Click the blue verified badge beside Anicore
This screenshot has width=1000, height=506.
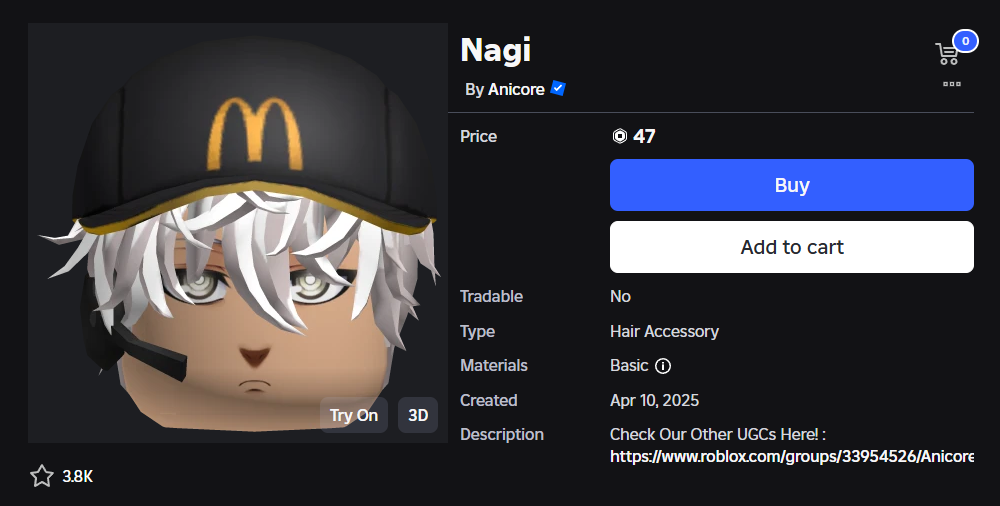click(558, 88)
